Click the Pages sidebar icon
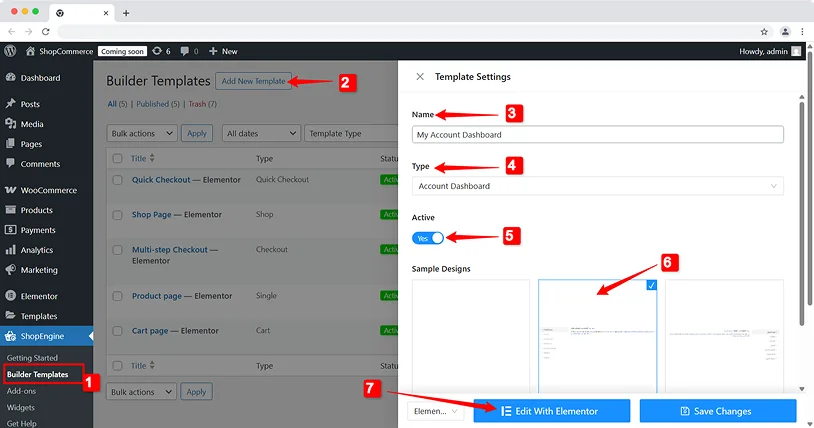814x428 pixels. [x=10, y=143]
